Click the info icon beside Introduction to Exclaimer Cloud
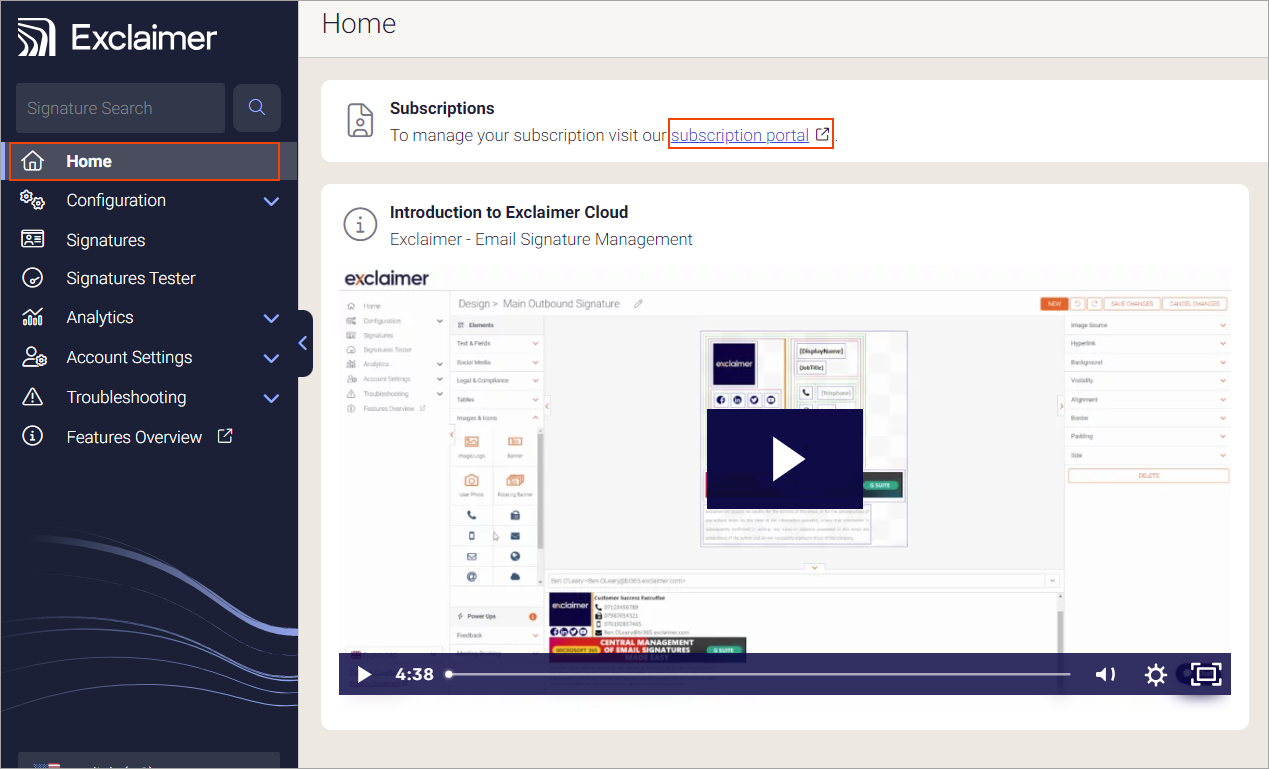Screen dimensions: 1269x769 (360, 224)
